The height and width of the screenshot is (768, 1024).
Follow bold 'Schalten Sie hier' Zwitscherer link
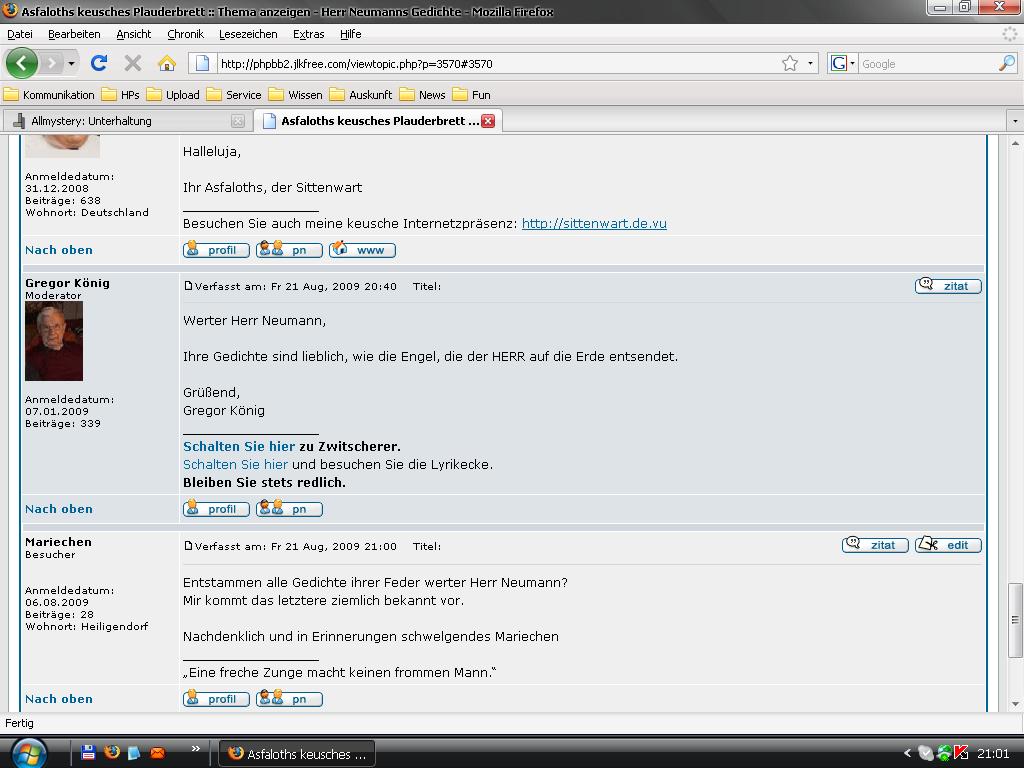click(x=239, y=447)
